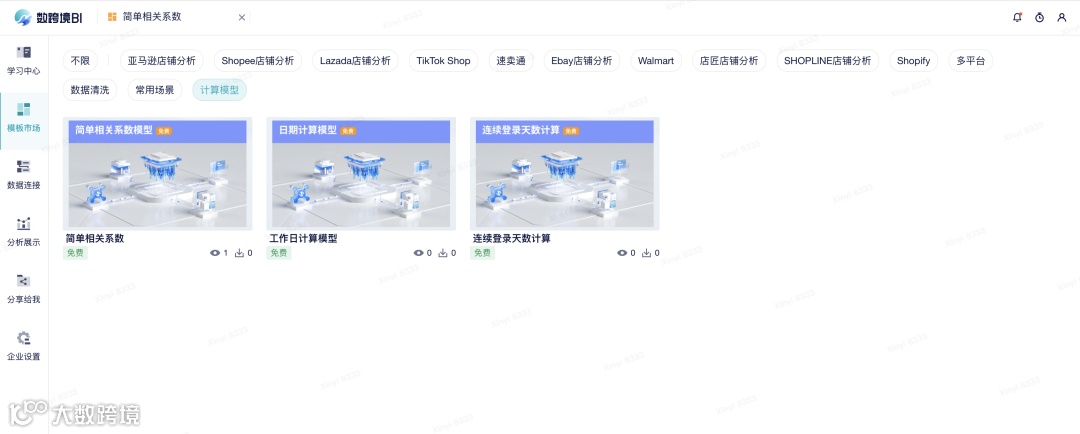Click the view eye icon for 连续登录天数计算
Image resolution: width=1080 pixels, height=434 pixels.
(x=622, y=253)
